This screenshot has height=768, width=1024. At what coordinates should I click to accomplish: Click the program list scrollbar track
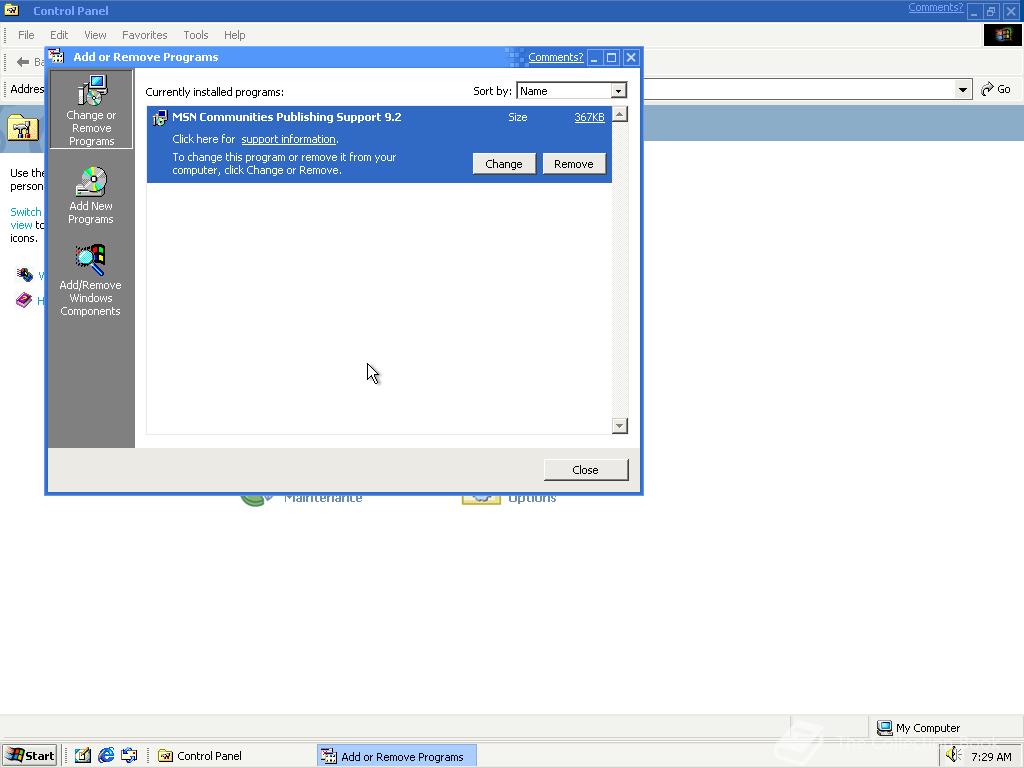tap(620, 270)
